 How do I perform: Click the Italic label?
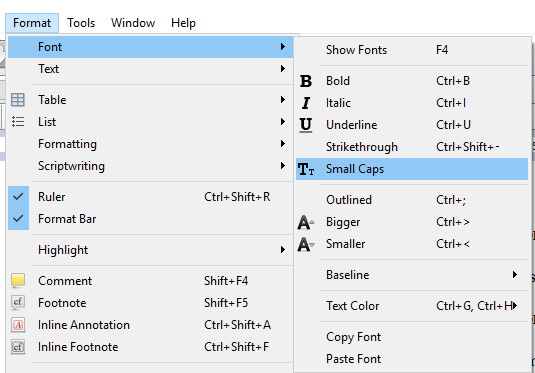coord(338,103)
